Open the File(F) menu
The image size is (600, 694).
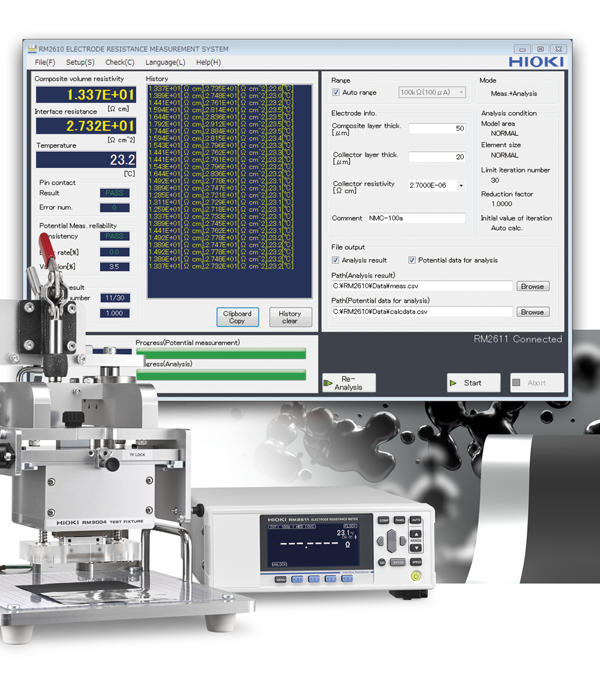(x=45, y=62)
